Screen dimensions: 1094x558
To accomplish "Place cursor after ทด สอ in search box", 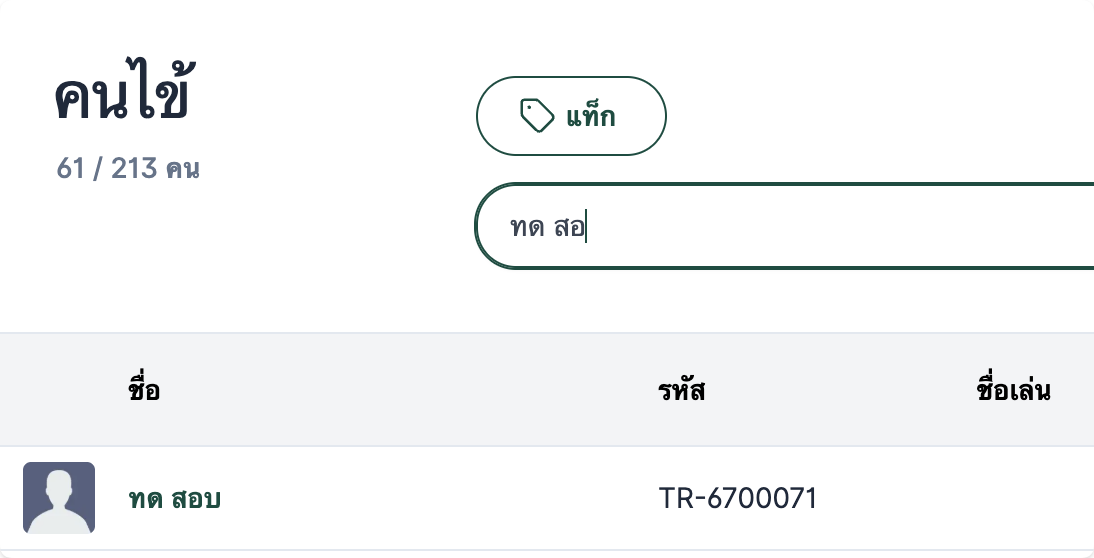I will (x=587, y=227).
